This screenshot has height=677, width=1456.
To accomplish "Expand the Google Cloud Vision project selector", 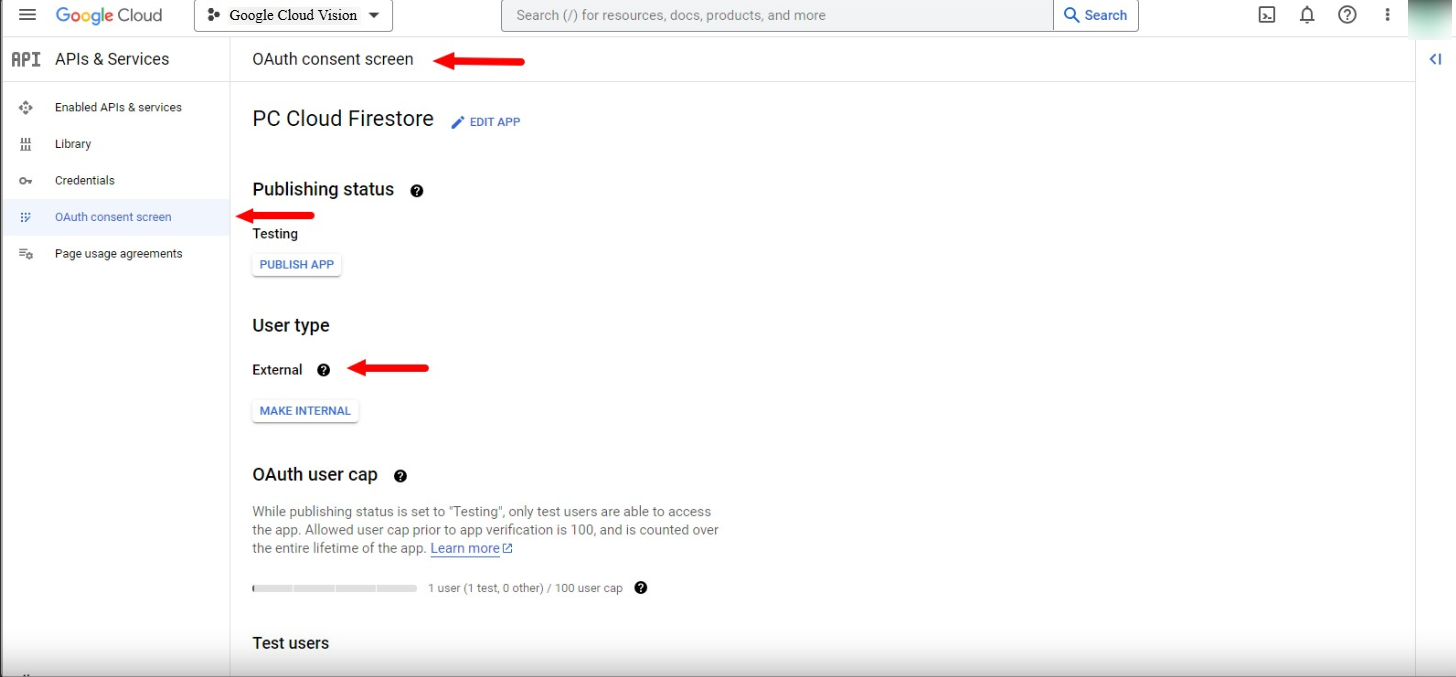I will (293, 16).
